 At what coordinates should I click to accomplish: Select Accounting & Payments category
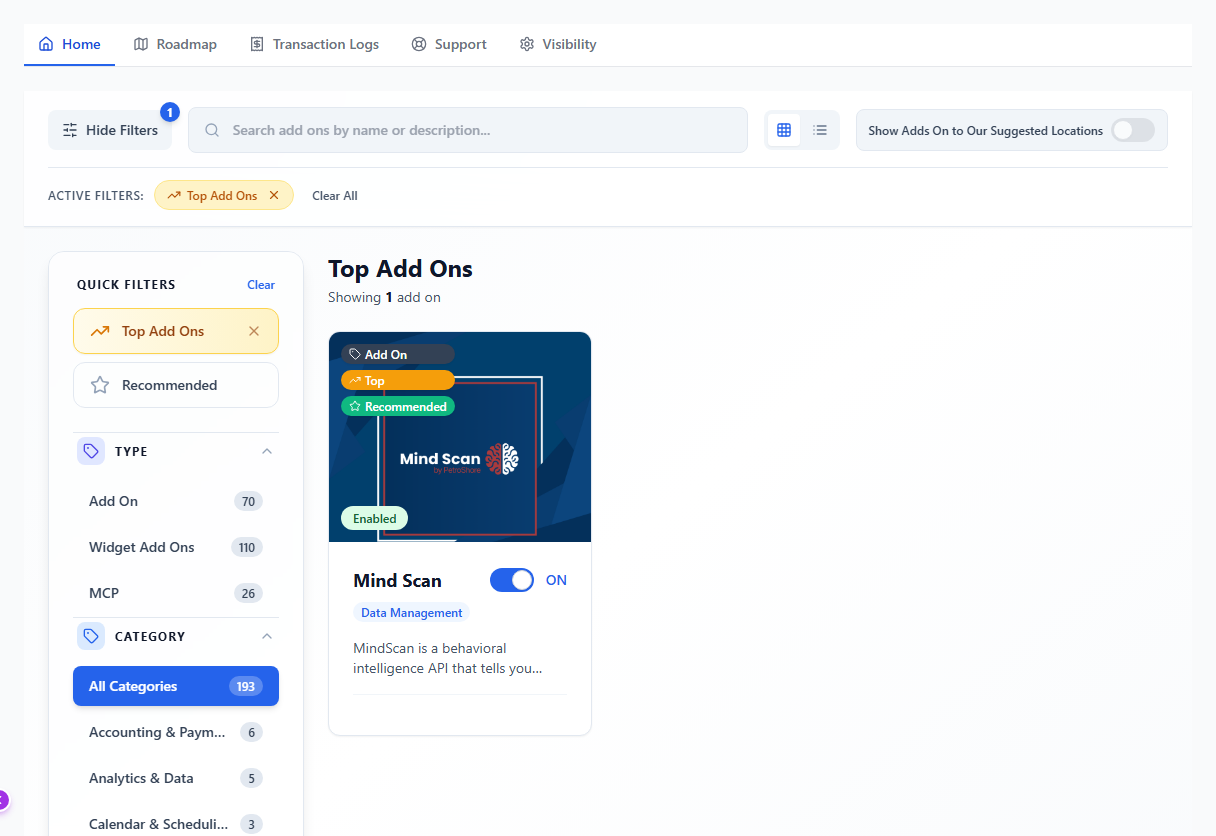tap(176, 732)
